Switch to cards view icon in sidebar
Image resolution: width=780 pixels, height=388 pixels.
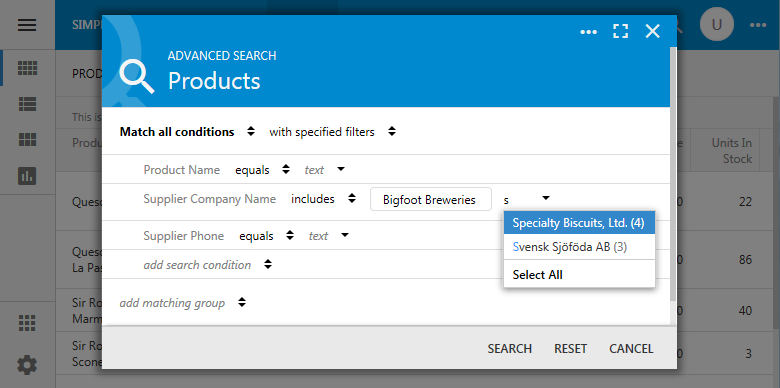click(27, 140)
